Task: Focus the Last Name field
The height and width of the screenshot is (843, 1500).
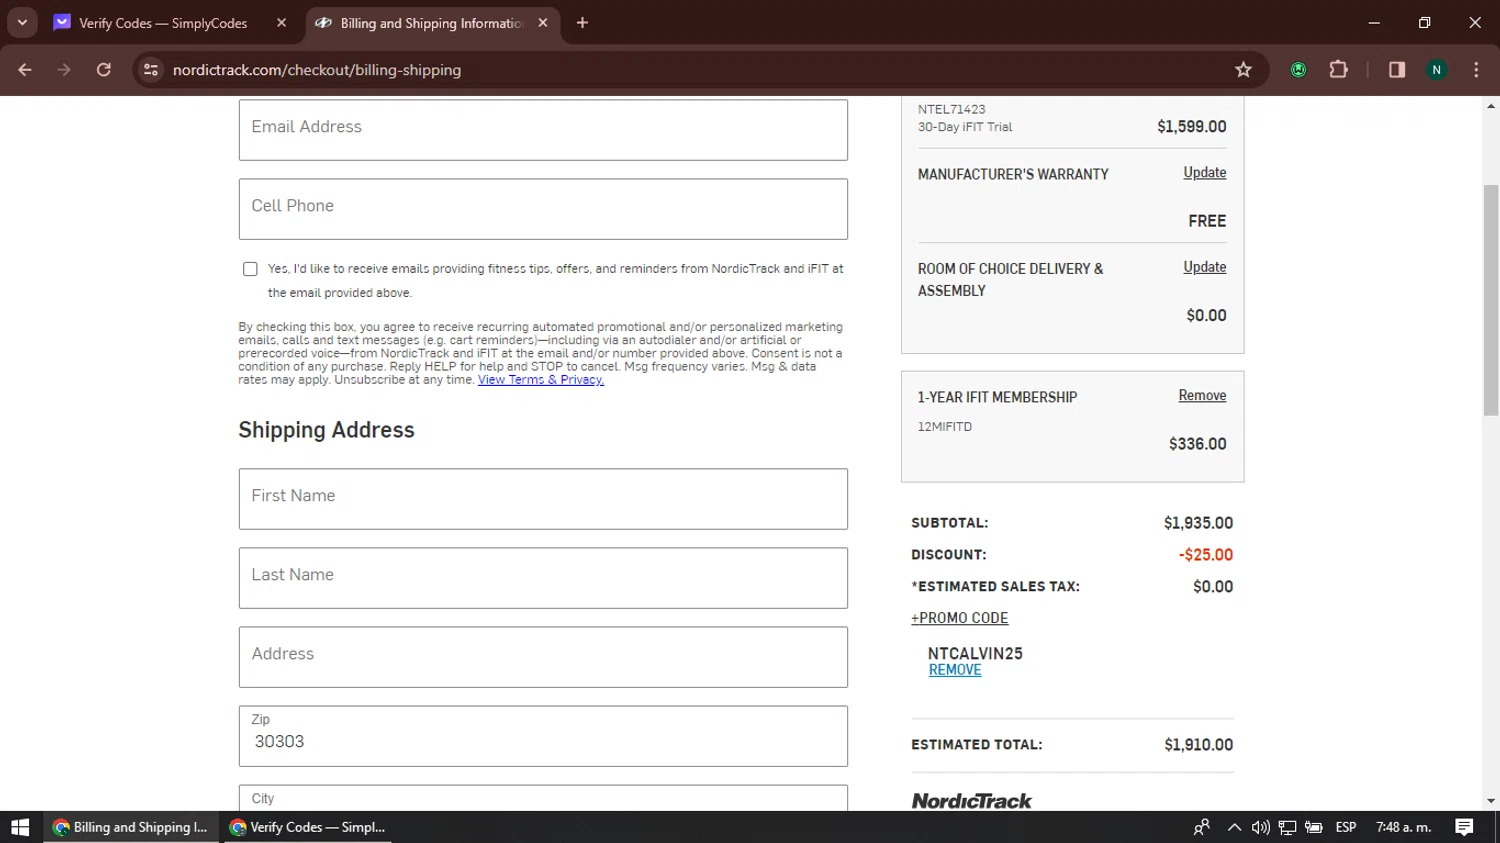Action: 543,578
